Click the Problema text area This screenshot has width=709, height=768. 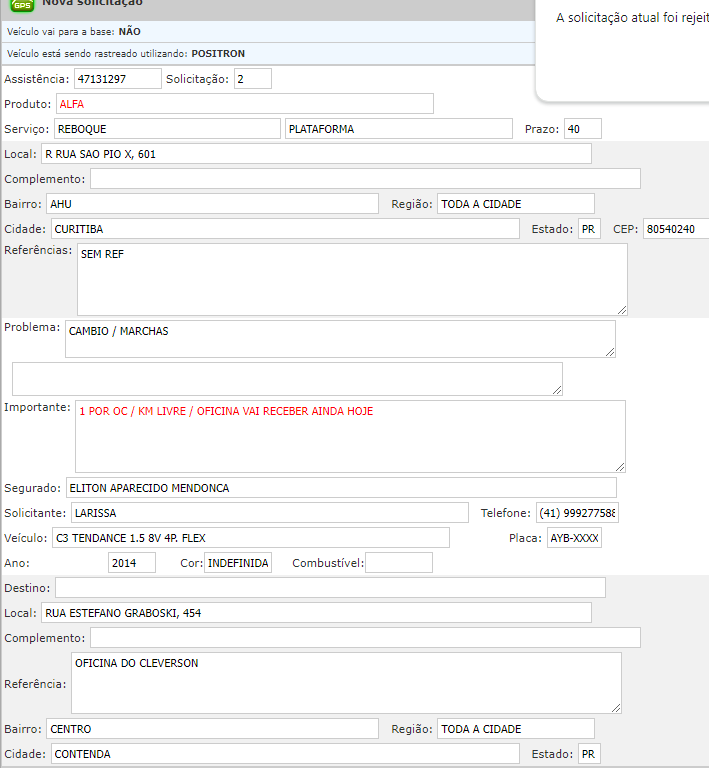pyautogui.click(x=340, y=339)
